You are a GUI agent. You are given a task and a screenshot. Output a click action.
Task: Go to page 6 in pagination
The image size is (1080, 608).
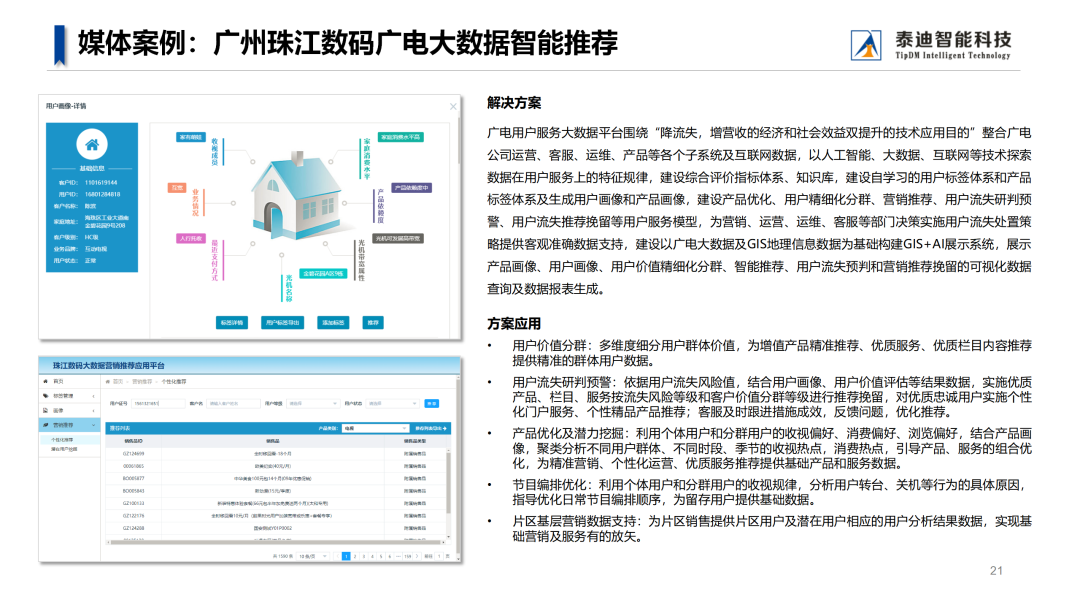pos(389,556)
